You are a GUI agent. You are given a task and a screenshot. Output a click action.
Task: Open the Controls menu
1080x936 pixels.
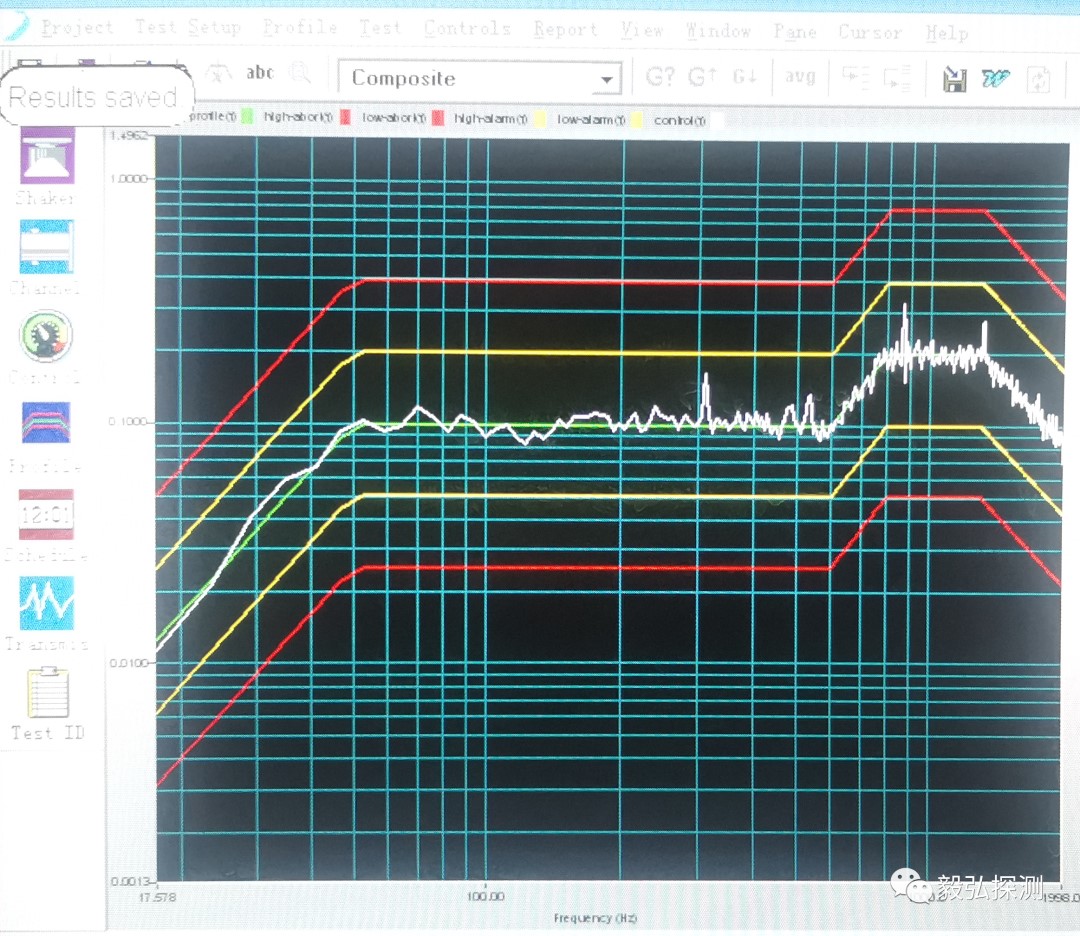[467, 29]
